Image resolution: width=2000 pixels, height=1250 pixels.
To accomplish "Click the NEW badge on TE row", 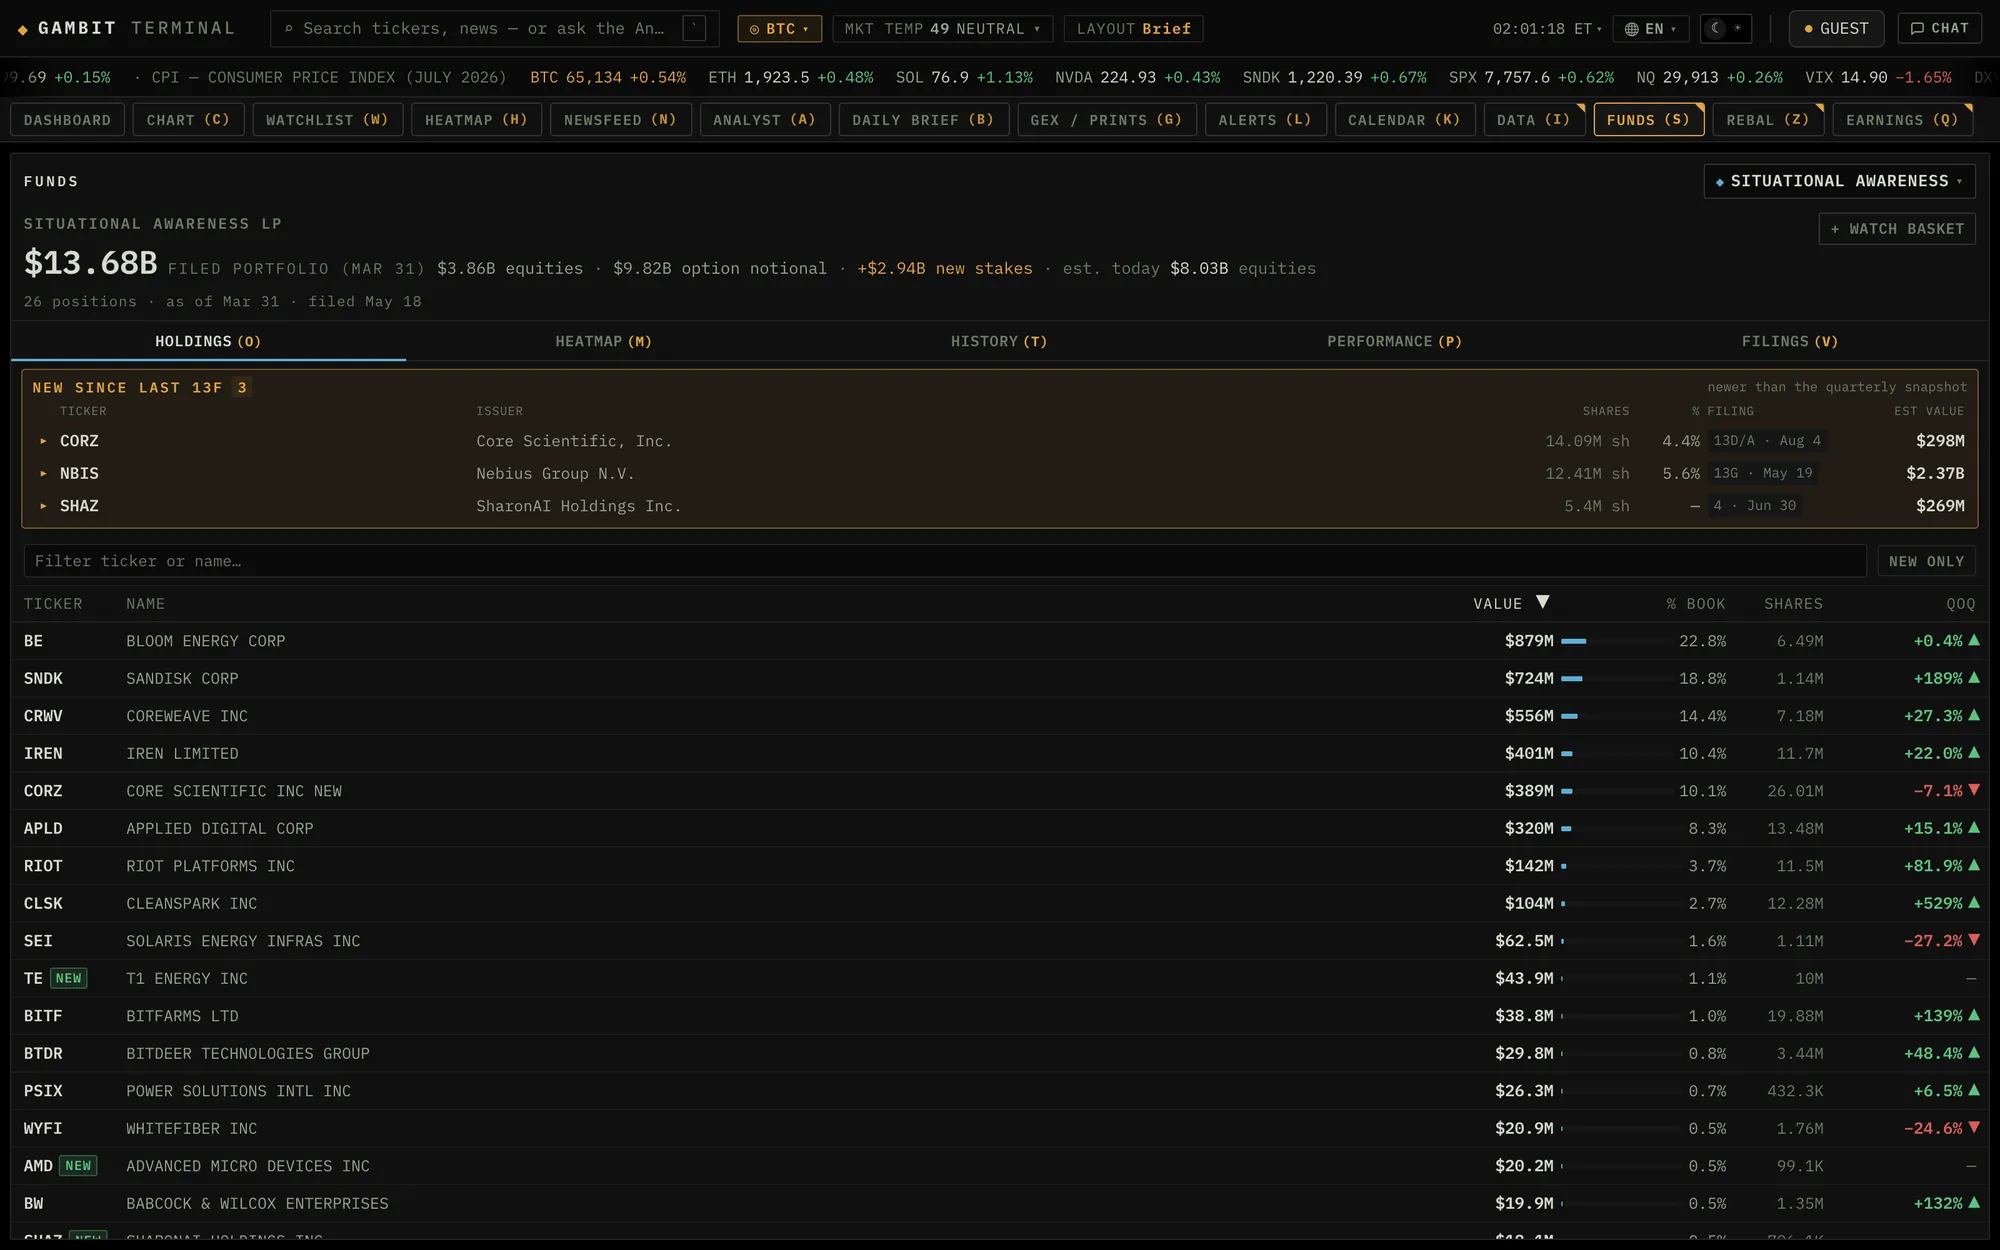I will pyautogui.click(x=69, y=978).
